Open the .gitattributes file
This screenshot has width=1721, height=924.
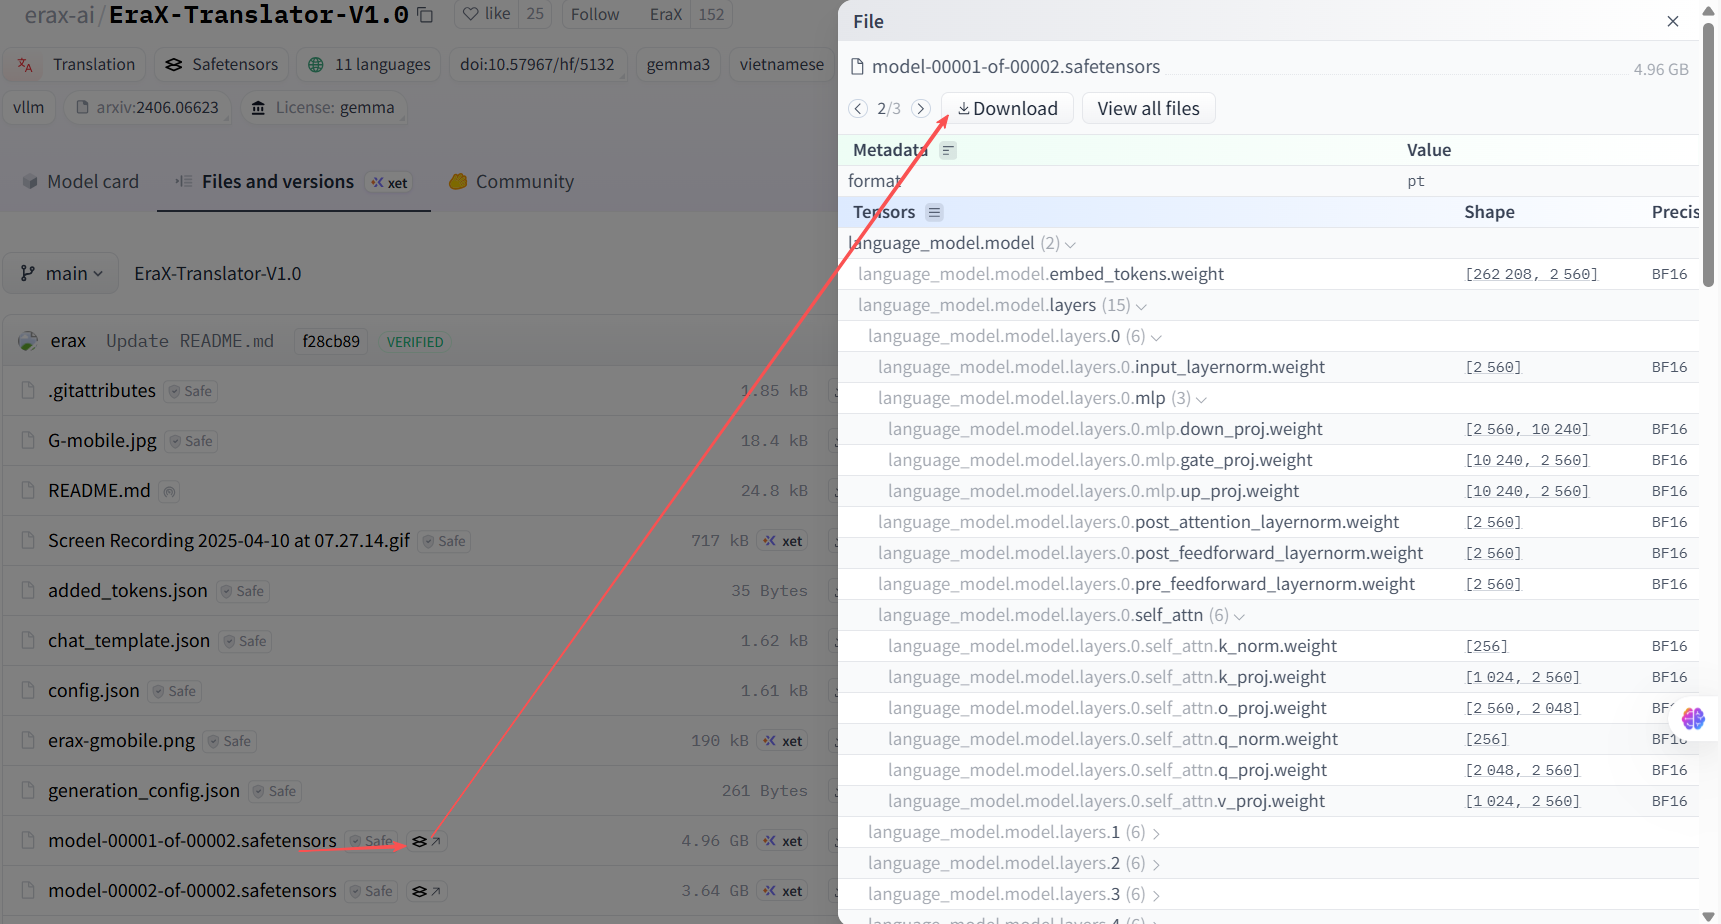pos(102,391)
